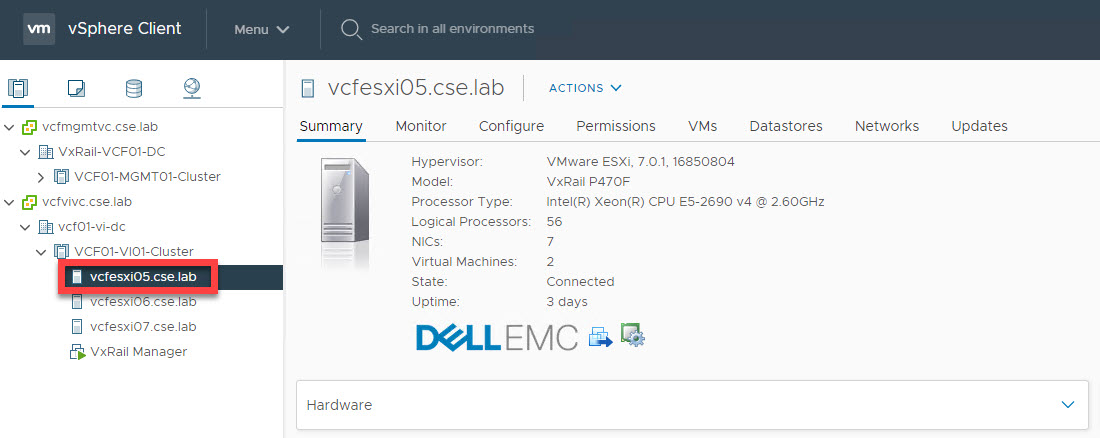Viewport: 1100px width, 438px height.
Task: Collapse the vcfmgmtvc.cse.lab vCenter node
Action: click(10, 127)
